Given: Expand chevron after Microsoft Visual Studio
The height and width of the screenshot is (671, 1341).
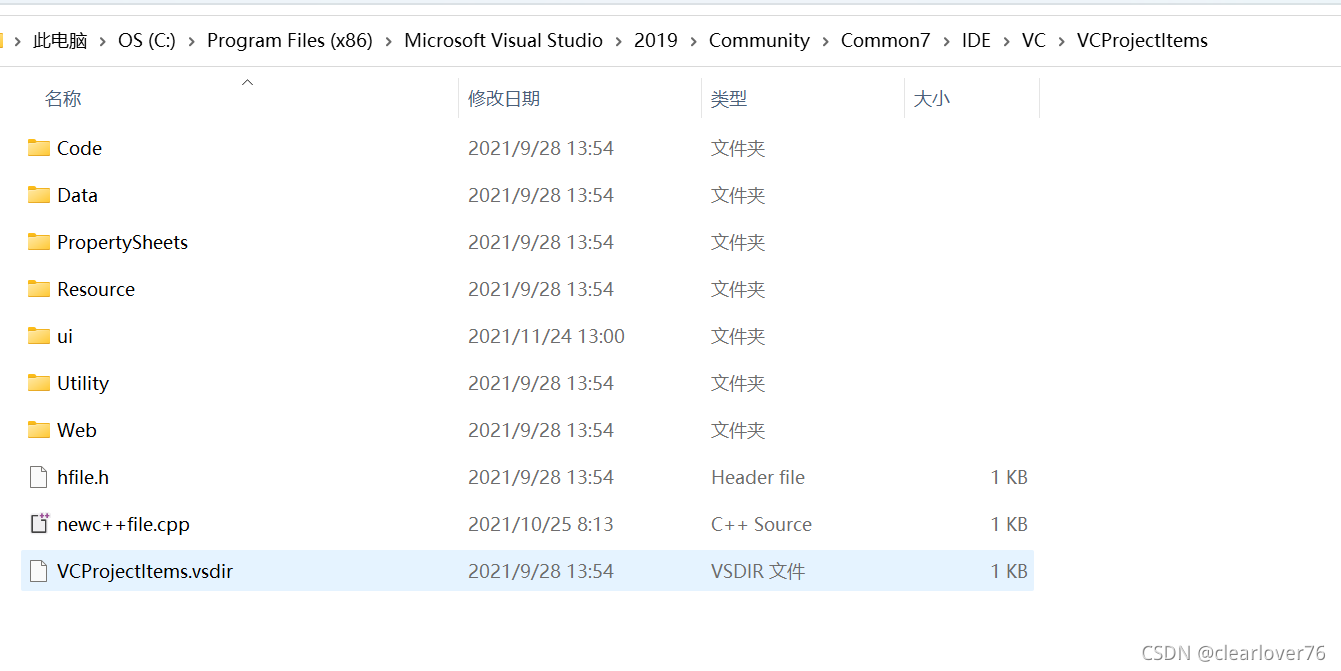Looking at the screenshot, I should 619,41.
